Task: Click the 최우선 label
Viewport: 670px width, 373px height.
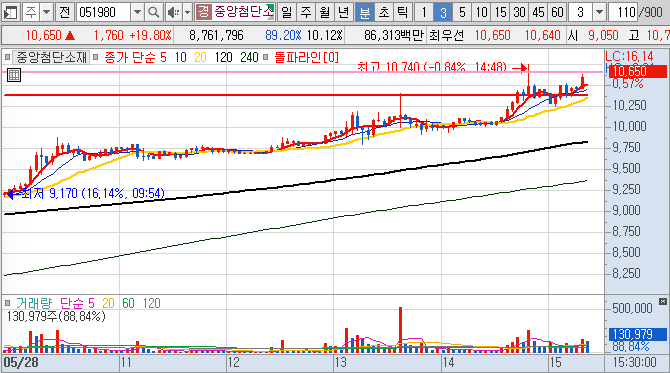Action: coord(447,35)
